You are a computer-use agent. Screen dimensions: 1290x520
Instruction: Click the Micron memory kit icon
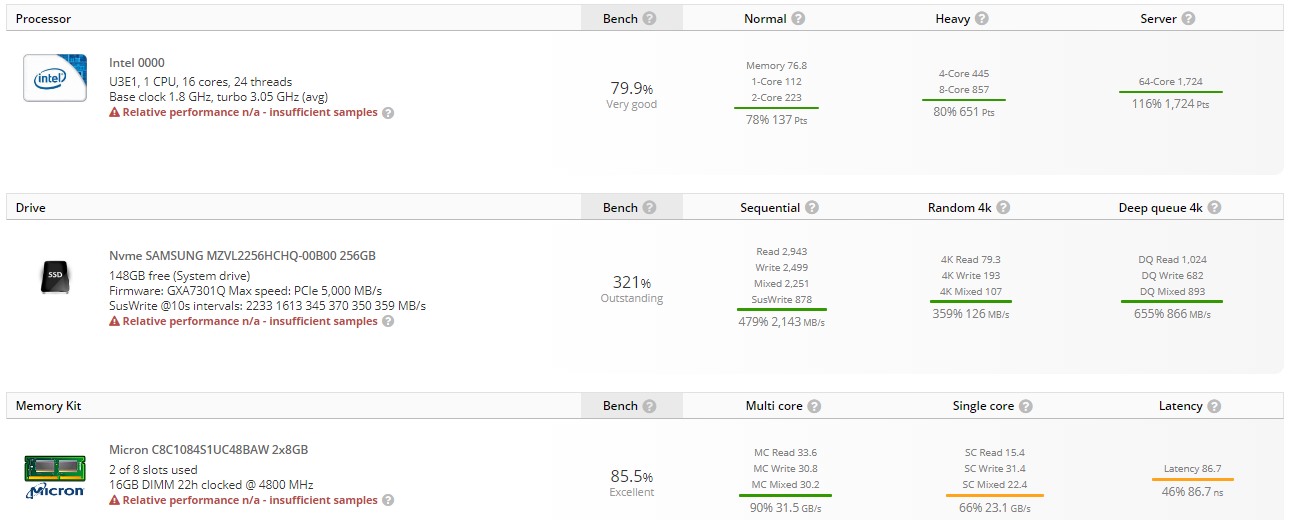pos(55,477)
